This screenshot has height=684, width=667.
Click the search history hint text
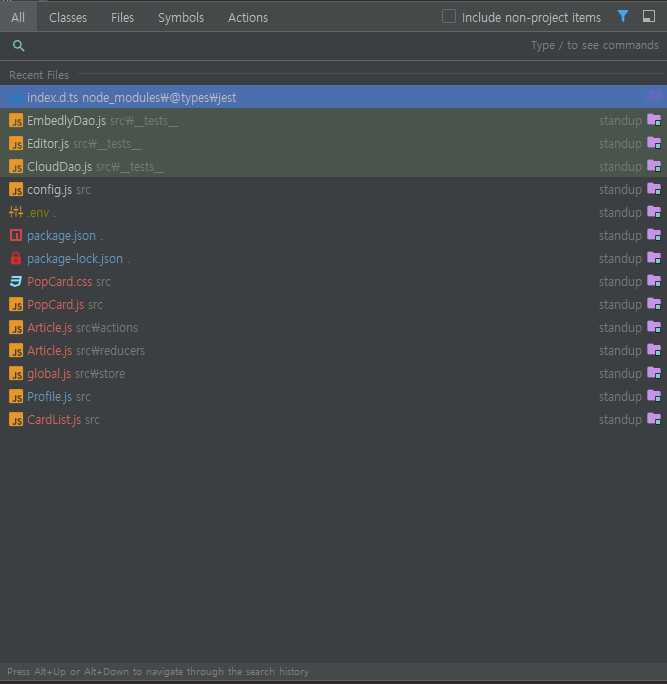pyautogui.click(x=158, y=671)
